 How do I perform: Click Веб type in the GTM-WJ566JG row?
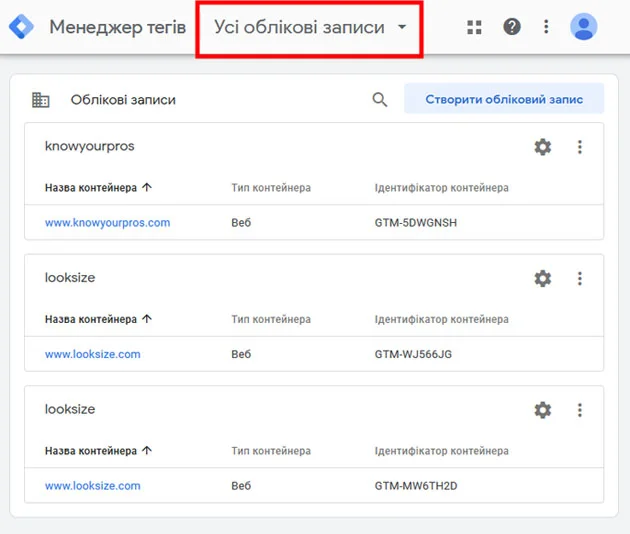(x=241, y=354)
